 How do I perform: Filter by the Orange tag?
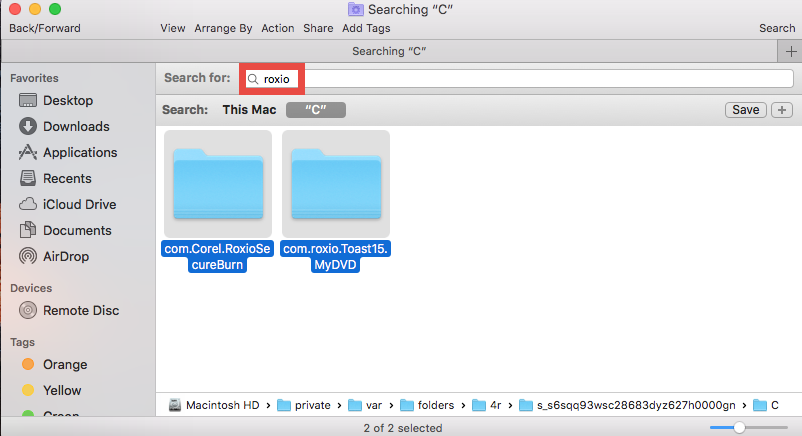pyautogui.click(x=55, y=364)
